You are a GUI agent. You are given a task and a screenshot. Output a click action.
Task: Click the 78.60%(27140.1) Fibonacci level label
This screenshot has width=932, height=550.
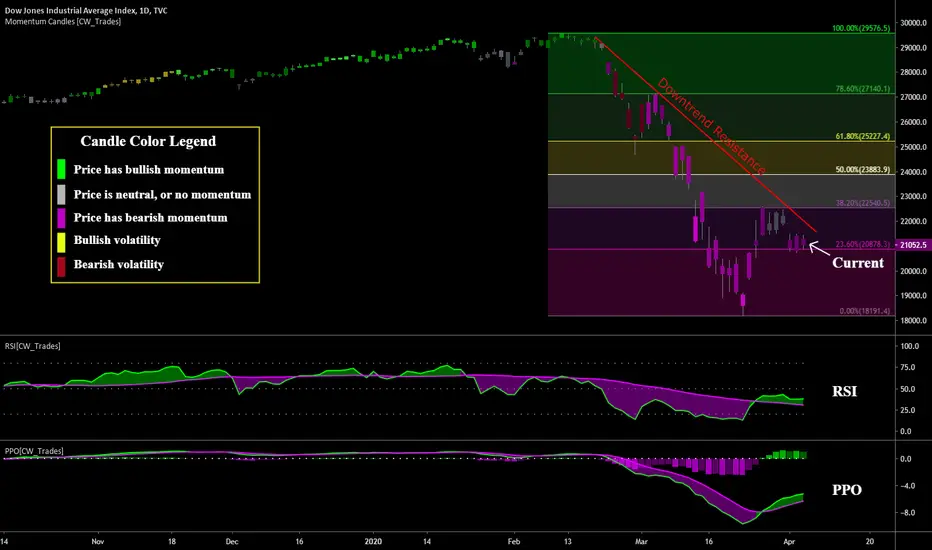click(862, 89)
